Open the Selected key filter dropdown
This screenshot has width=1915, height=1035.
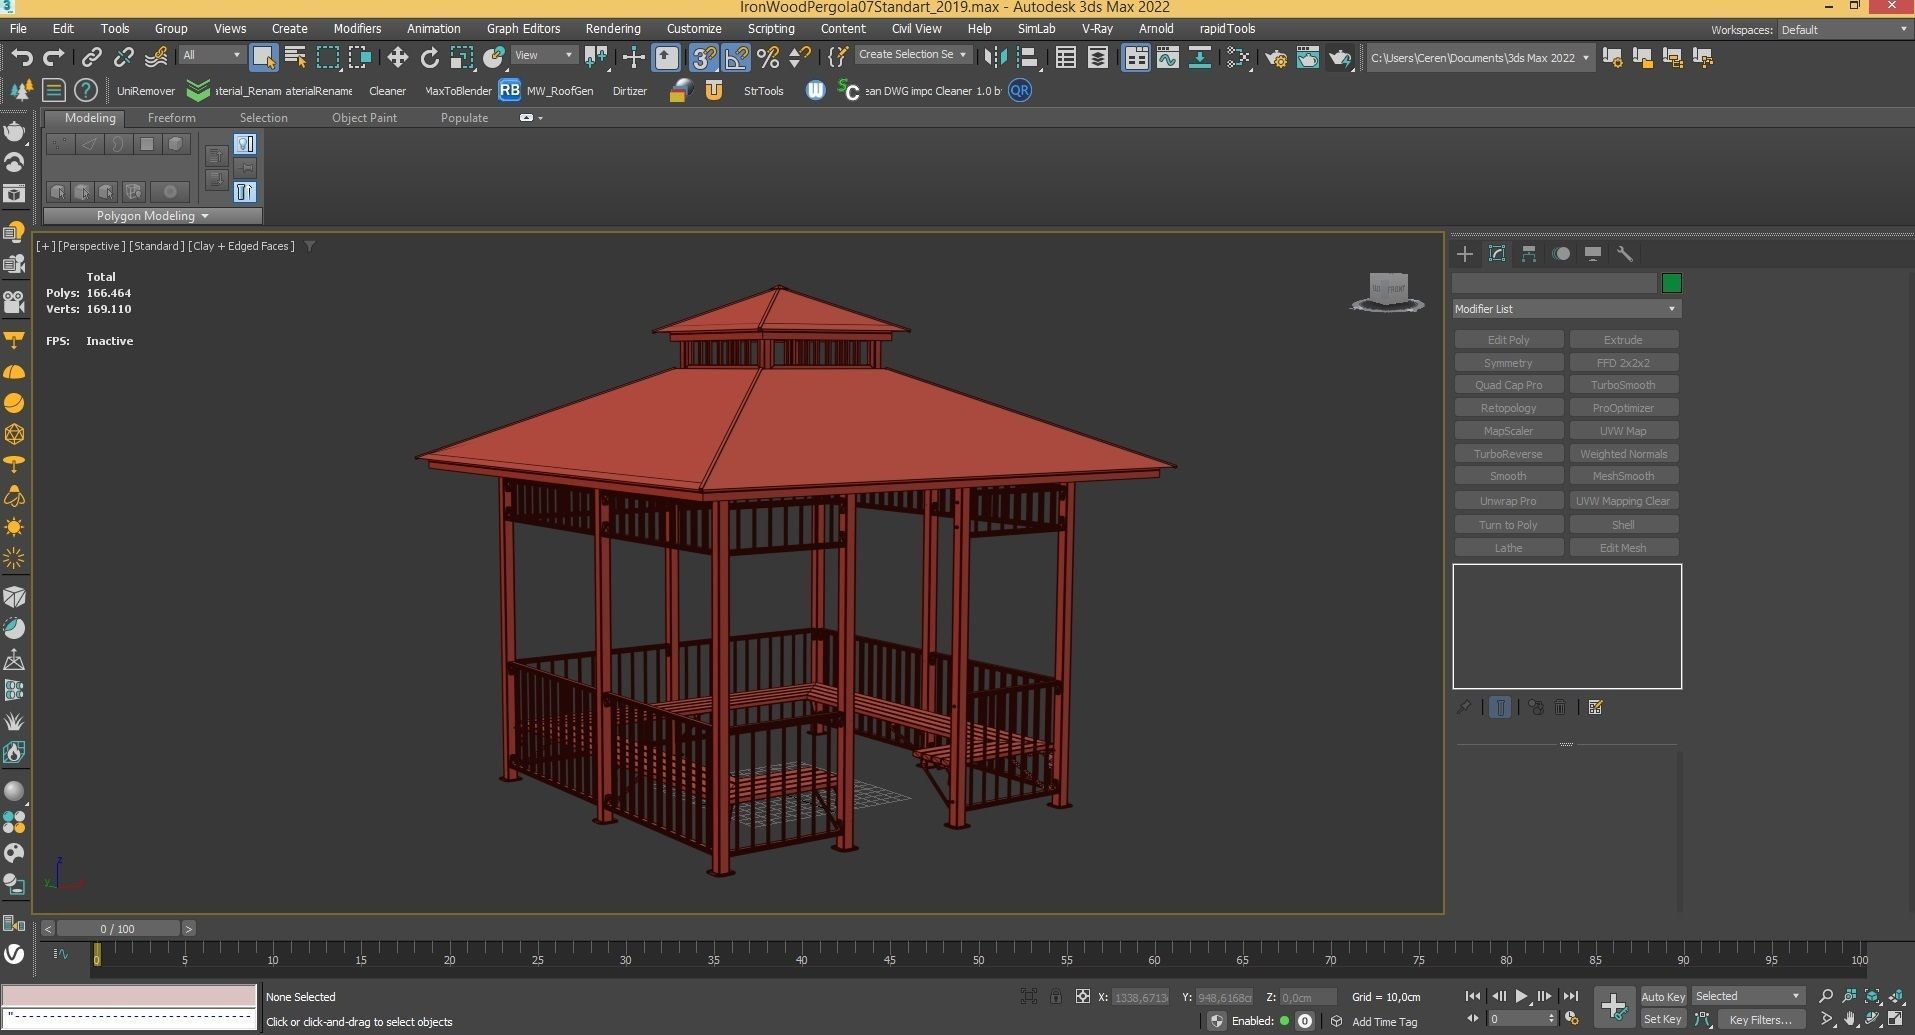pyautogui.click(x=1747, y=996)
